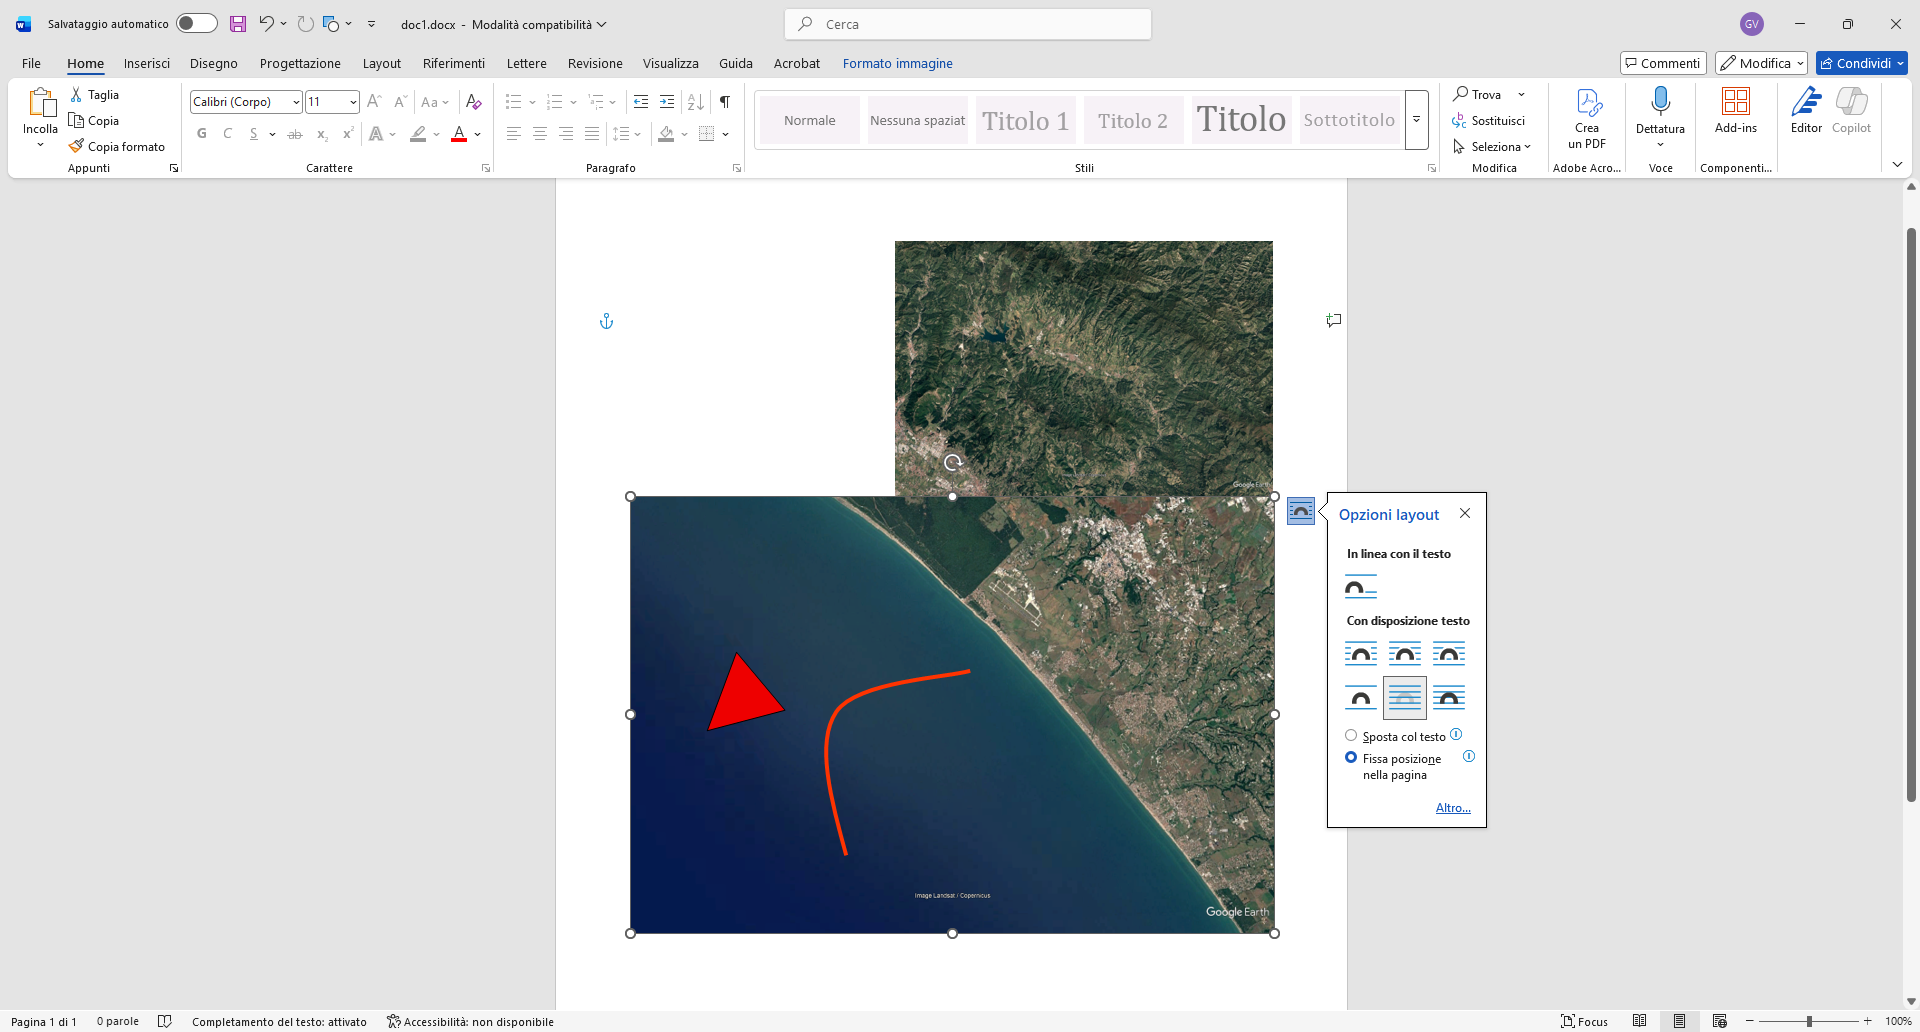The width and height of the screenshot is (1920, 1032).
Task: Increase indent of paragraph
Action: 667,102
